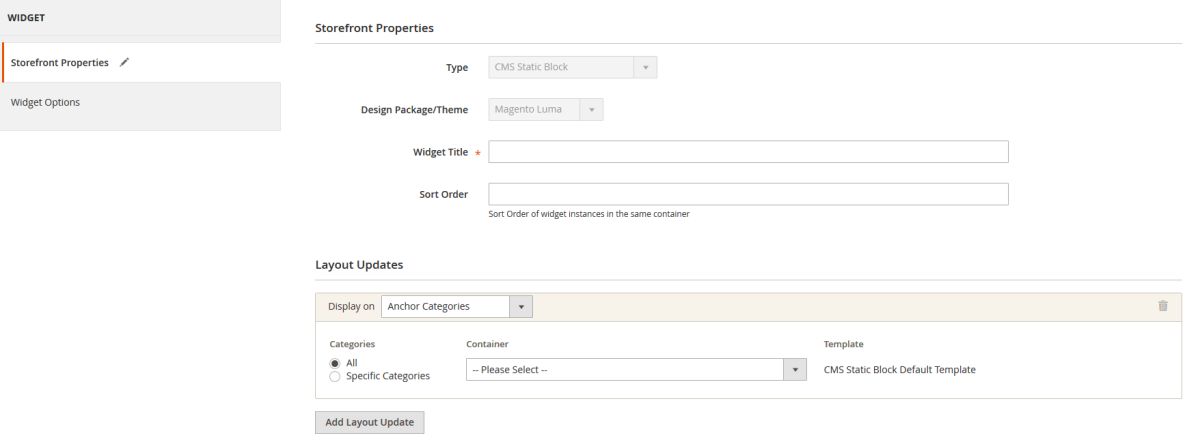Choose the Specific Categories radio option
This screenshot has height=440, width=1200.
(335, 376)
